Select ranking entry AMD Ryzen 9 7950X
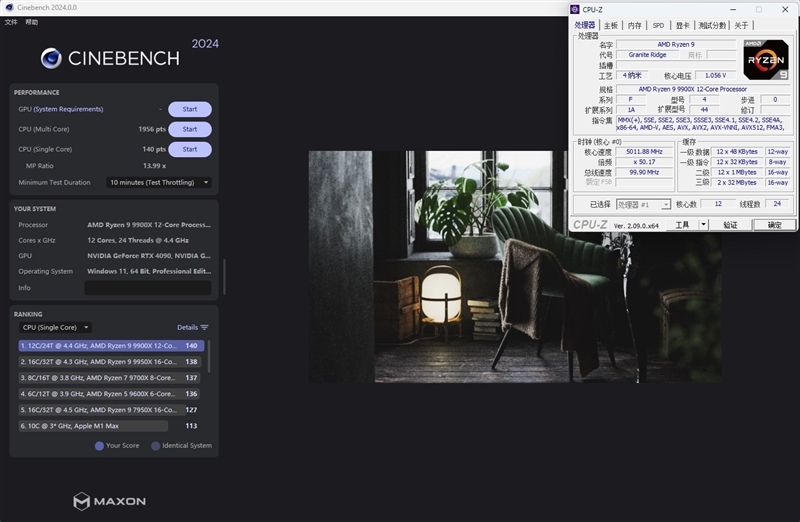Viewport: 800px width, 522px height. [x=109, y=410]
